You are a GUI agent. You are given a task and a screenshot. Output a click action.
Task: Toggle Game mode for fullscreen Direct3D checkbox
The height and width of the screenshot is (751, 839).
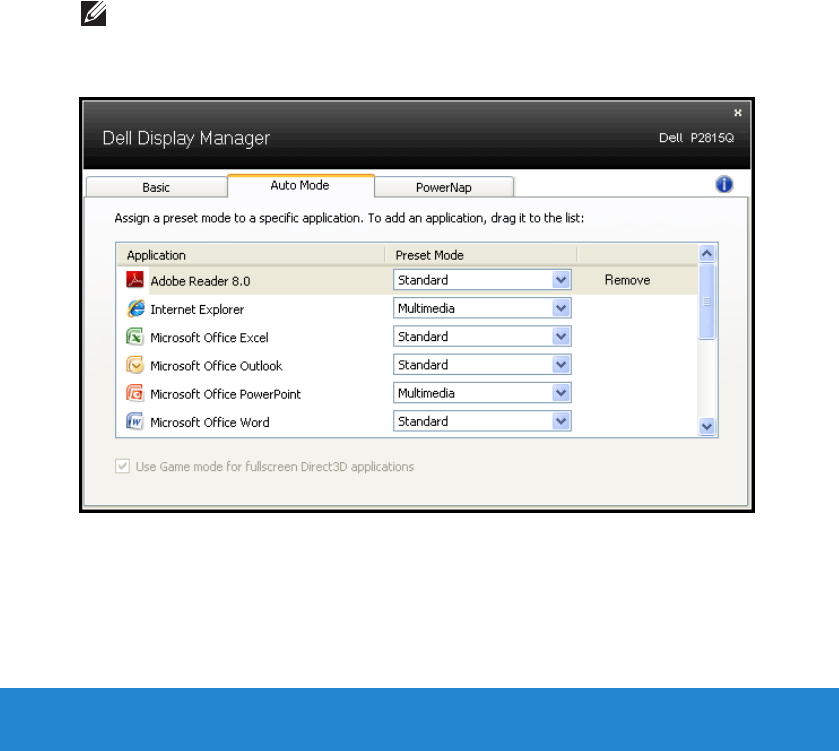click(x=123, y=466)
